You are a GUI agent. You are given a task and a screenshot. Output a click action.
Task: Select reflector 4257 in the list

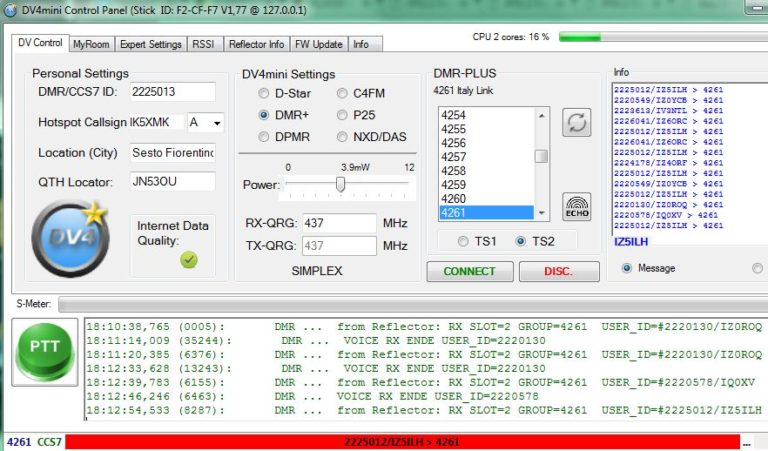point(486,157)
